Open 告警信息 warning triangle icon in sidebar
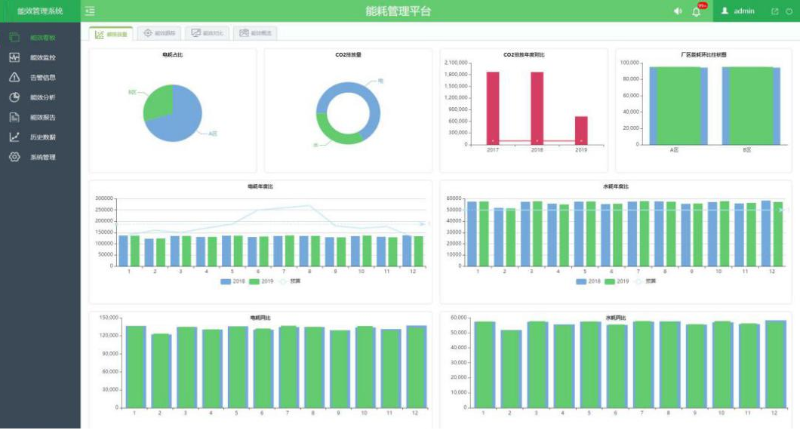The width and height of the screenshot is (800, 430). (x=14, y=77)
